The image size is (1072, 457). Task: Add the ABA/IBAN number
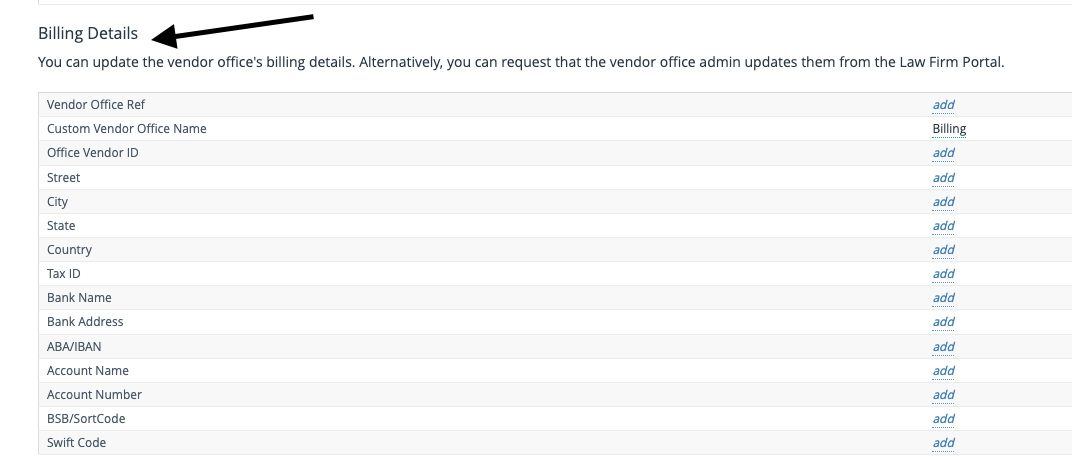pos(943,347)
